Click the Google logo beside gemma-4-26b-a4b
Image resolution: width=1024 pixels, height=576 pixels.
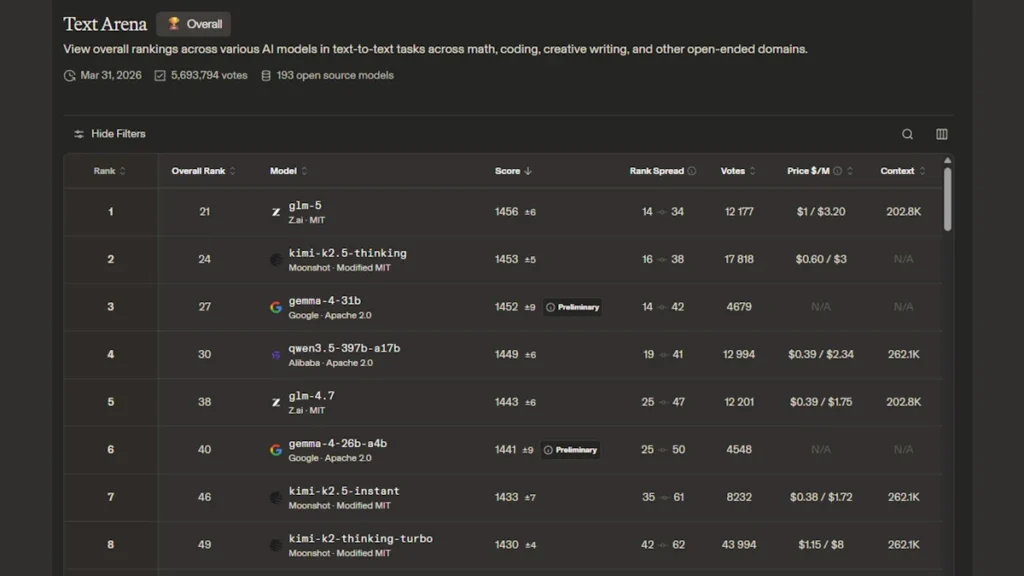tap(276, 450)
